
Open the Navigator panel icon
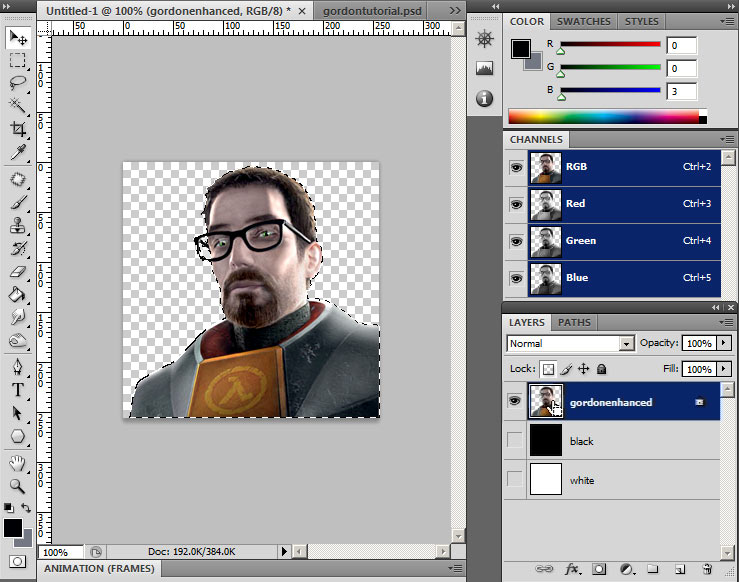(484, 39)
